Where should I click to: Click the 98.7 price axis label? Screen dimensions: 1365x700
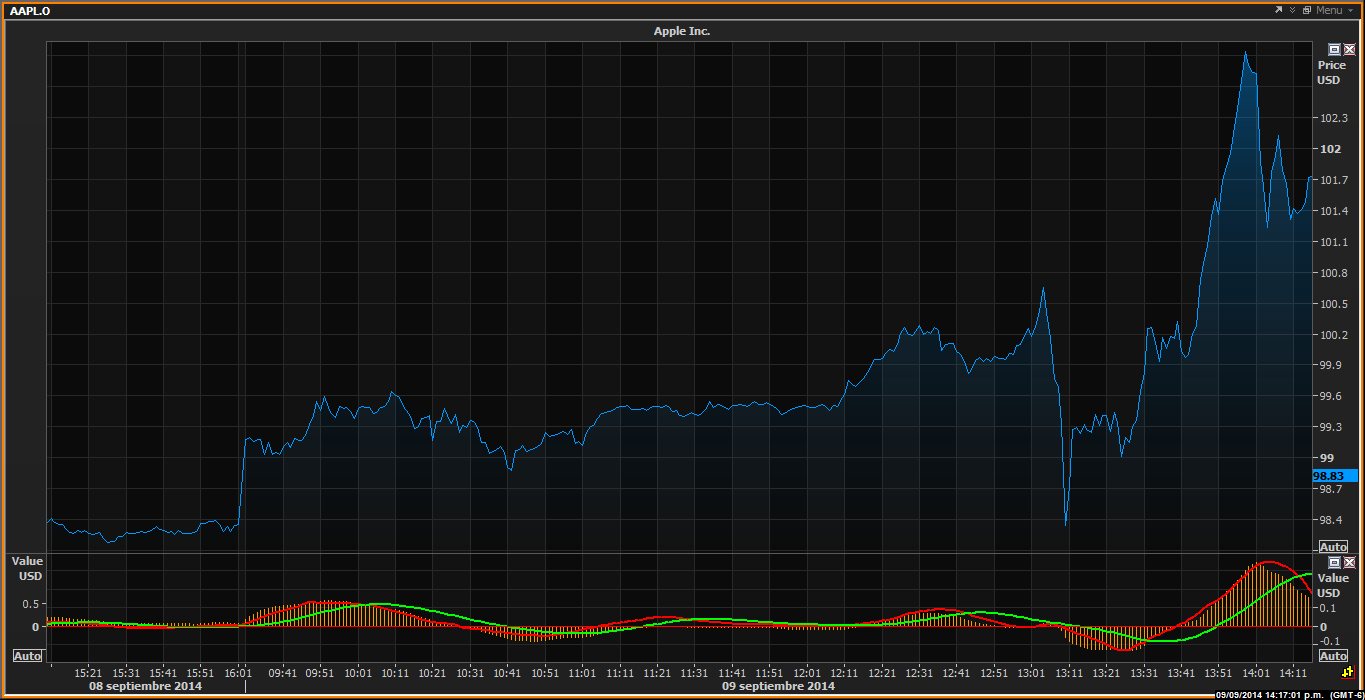tap(1331, 489)
